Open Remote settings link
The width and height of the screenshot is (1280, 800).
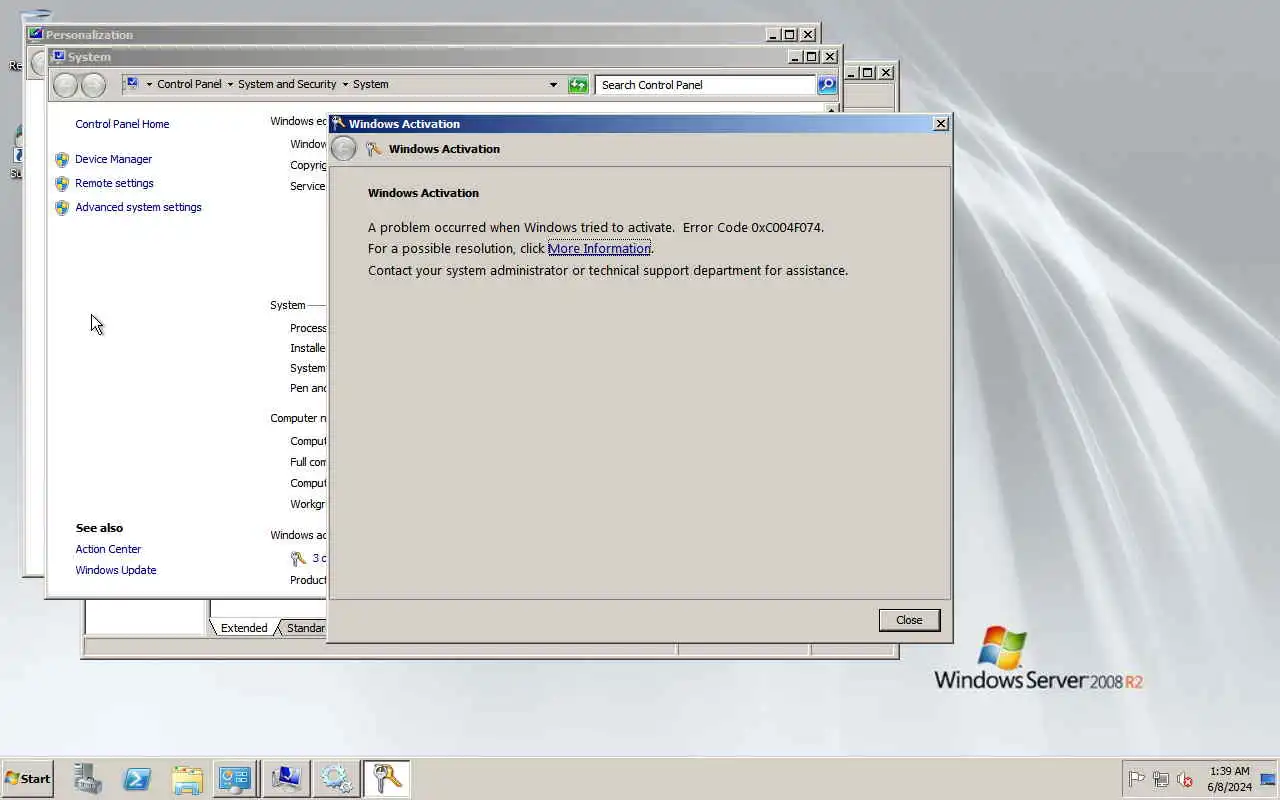point(114,183)
